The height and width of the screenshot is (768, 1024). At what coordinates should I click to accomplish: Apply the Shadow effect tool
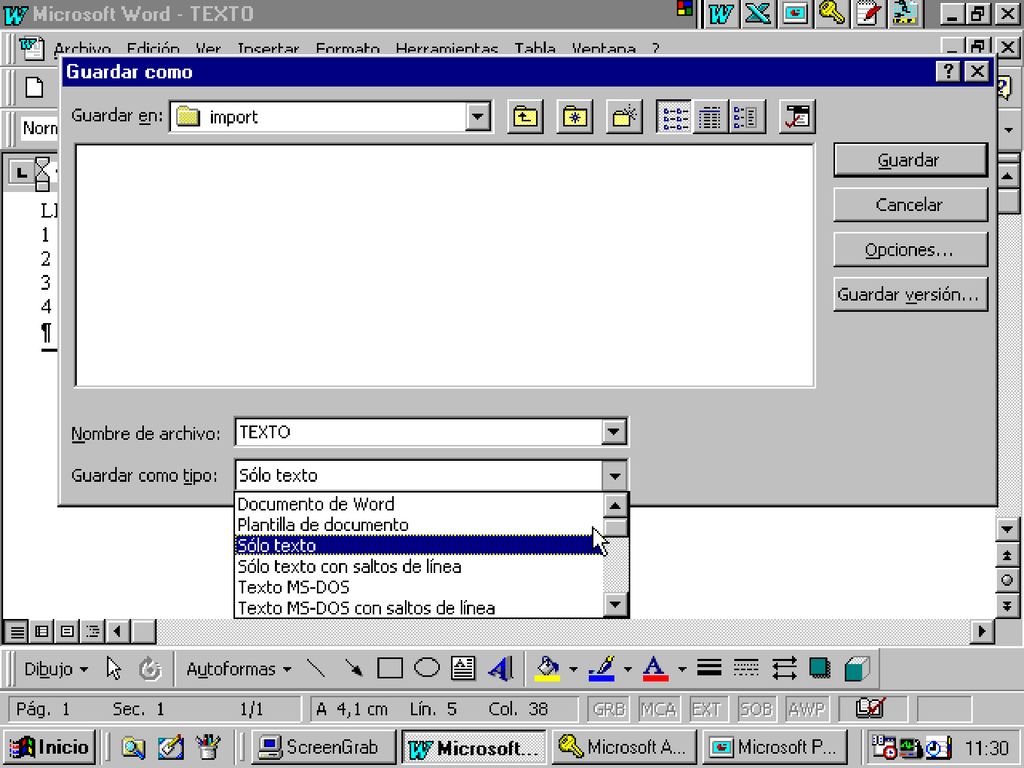point(820,669)
